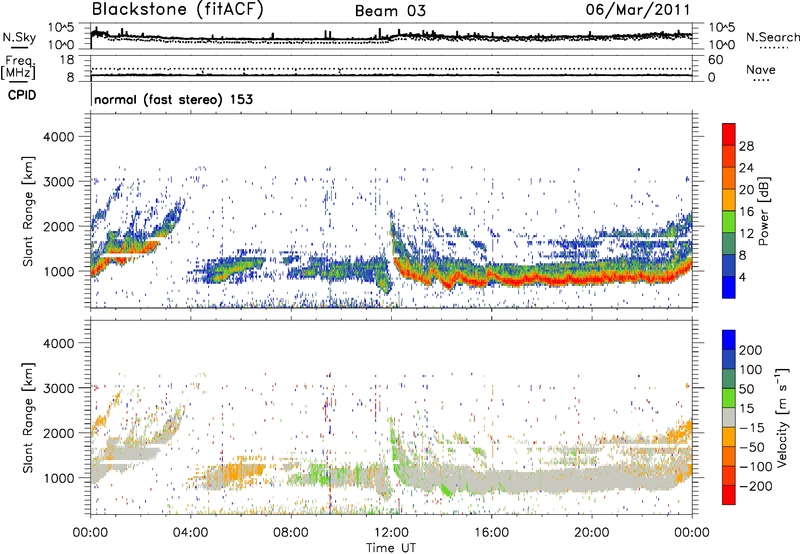This screenshot has height=554, width=800.
Task: Click the '200' label on the velocity colorbar
Action: [x=751, y=350]
